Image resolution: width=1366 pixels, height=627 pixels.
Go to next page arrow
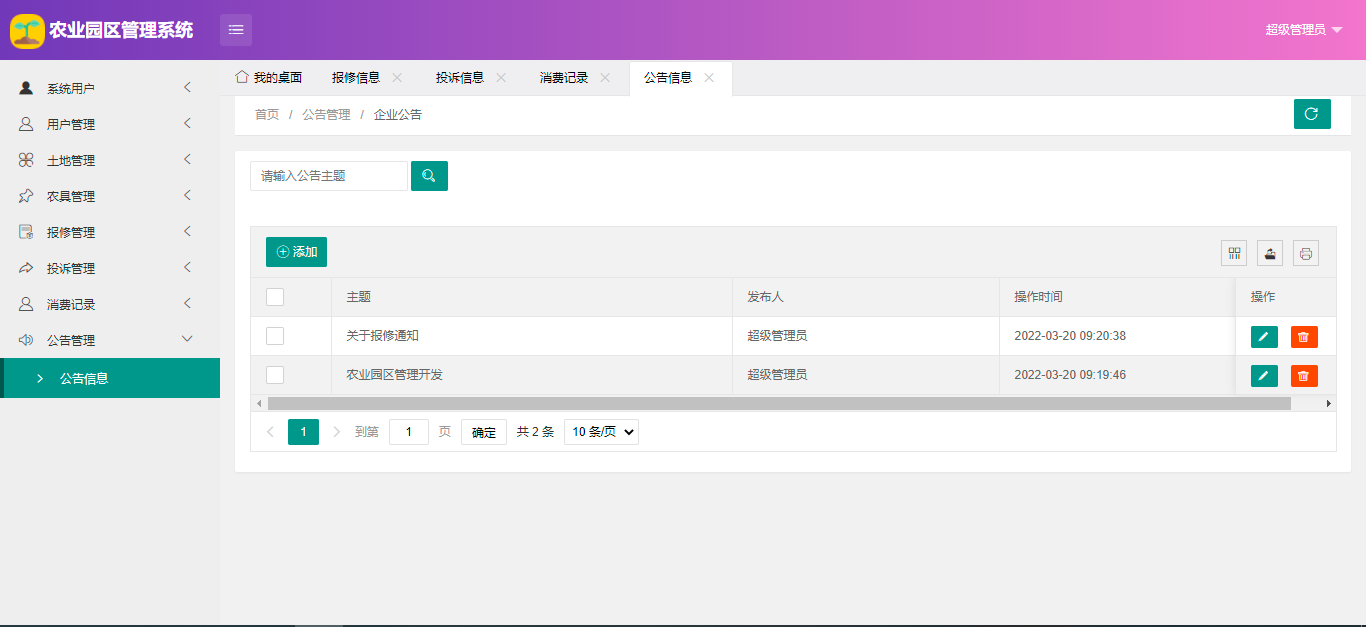click(336, 432)
